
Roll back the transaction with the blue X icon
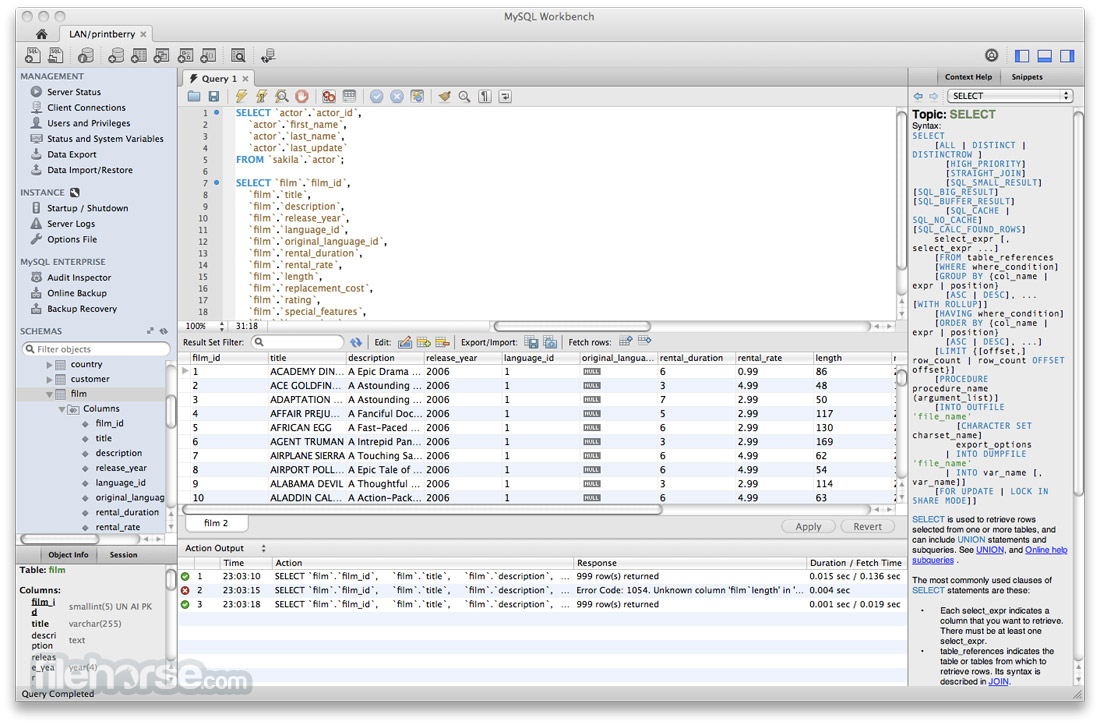(x=397, y=96)
